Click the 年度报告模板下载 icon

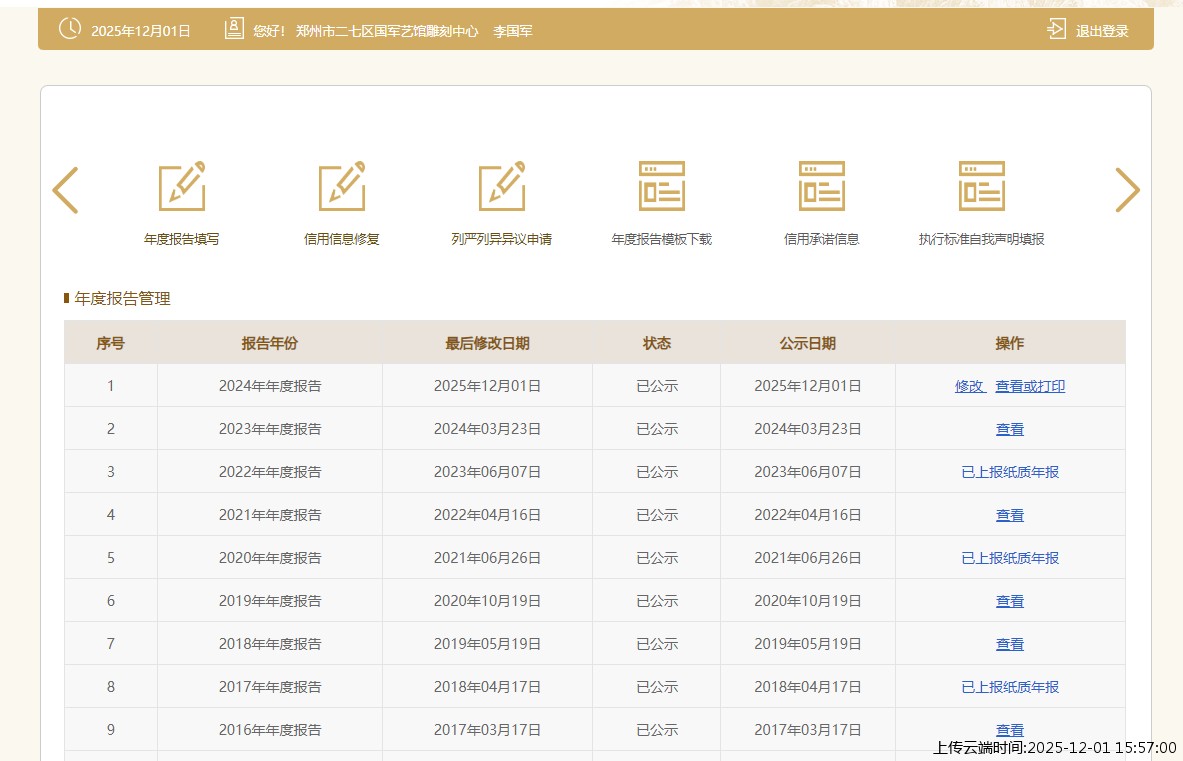(x=662, y=186)
